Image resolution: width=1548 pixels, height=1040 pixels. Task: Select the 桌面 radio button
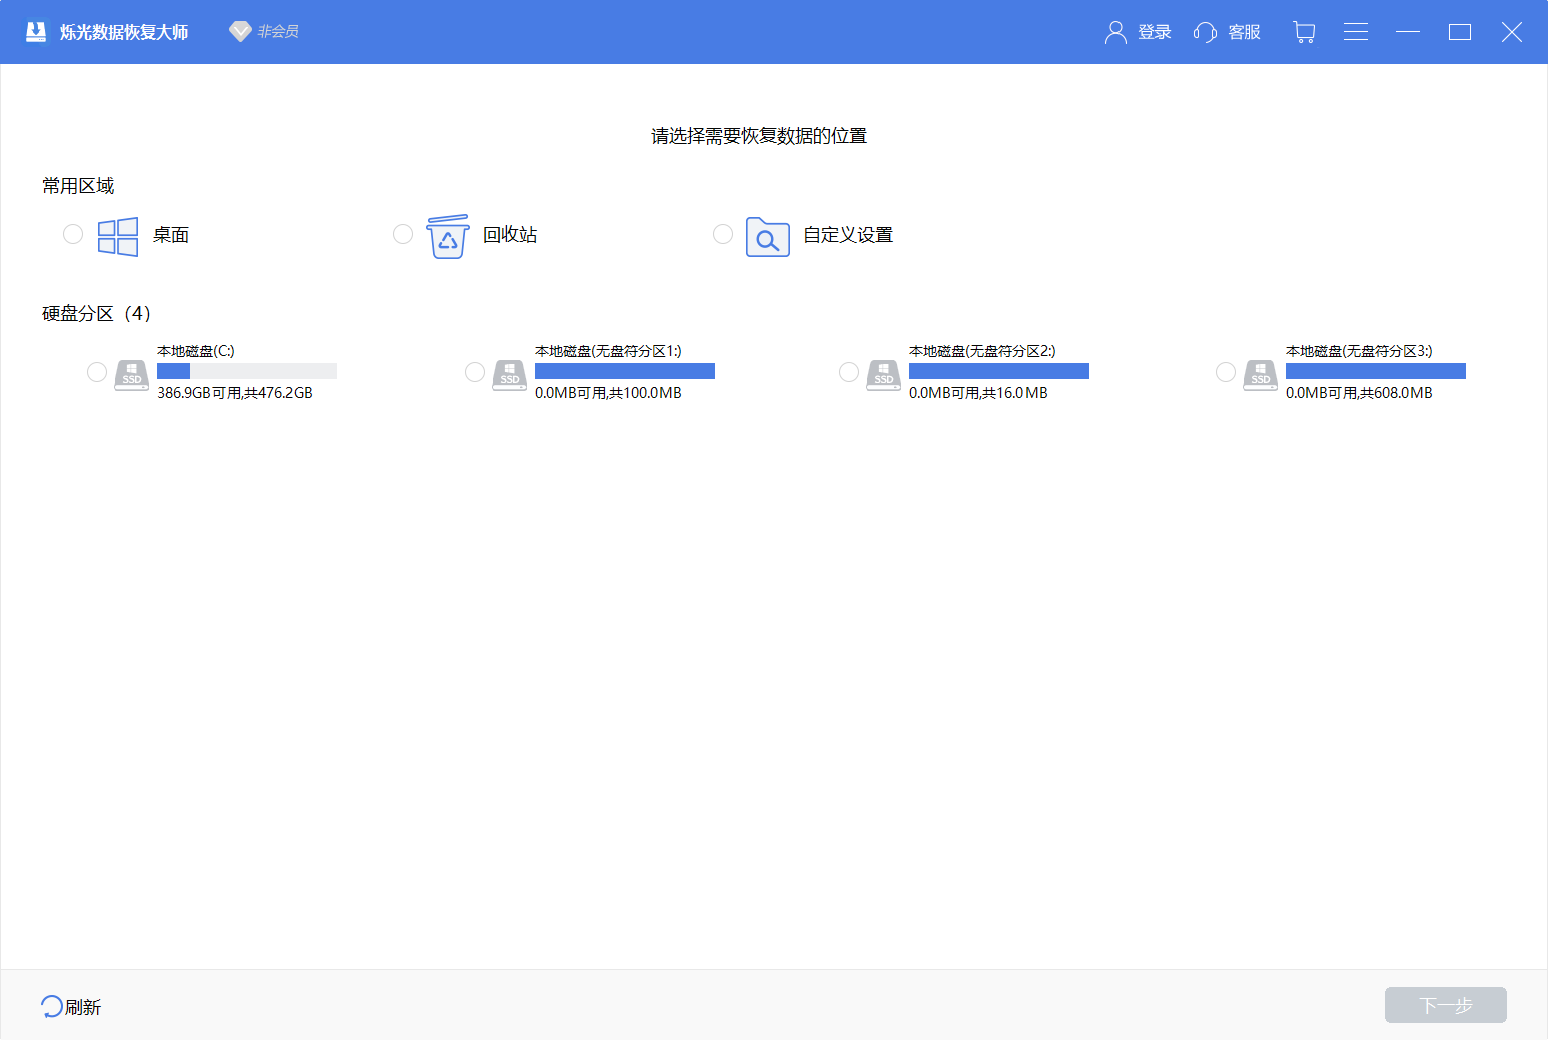coord(72,233)
